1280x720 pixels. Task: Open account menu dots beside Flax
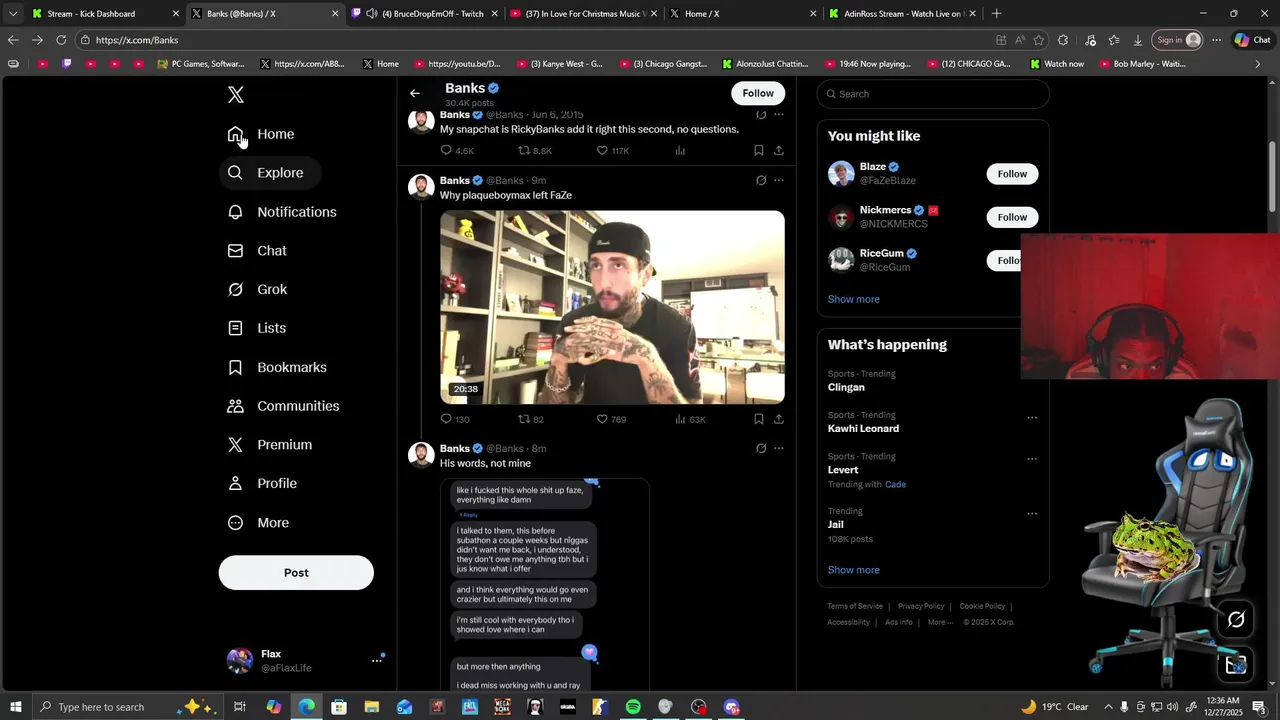click(x=377, y=660)
